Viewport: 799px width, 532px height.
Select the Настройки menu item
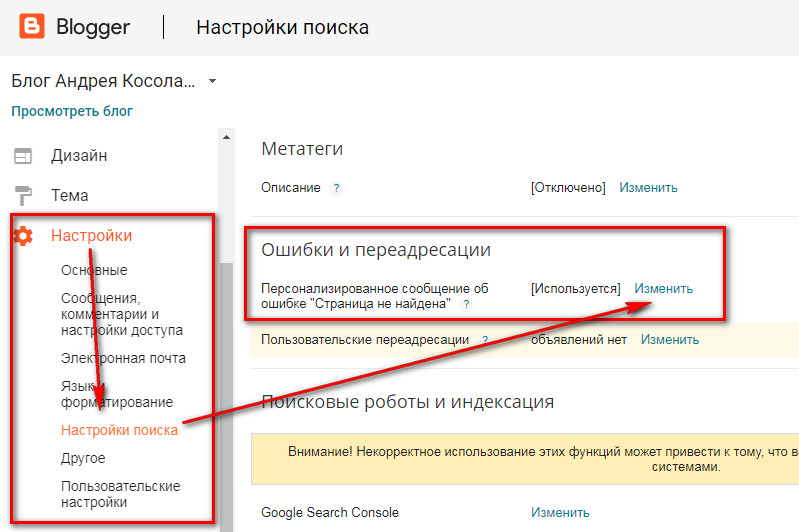[91, 235]
